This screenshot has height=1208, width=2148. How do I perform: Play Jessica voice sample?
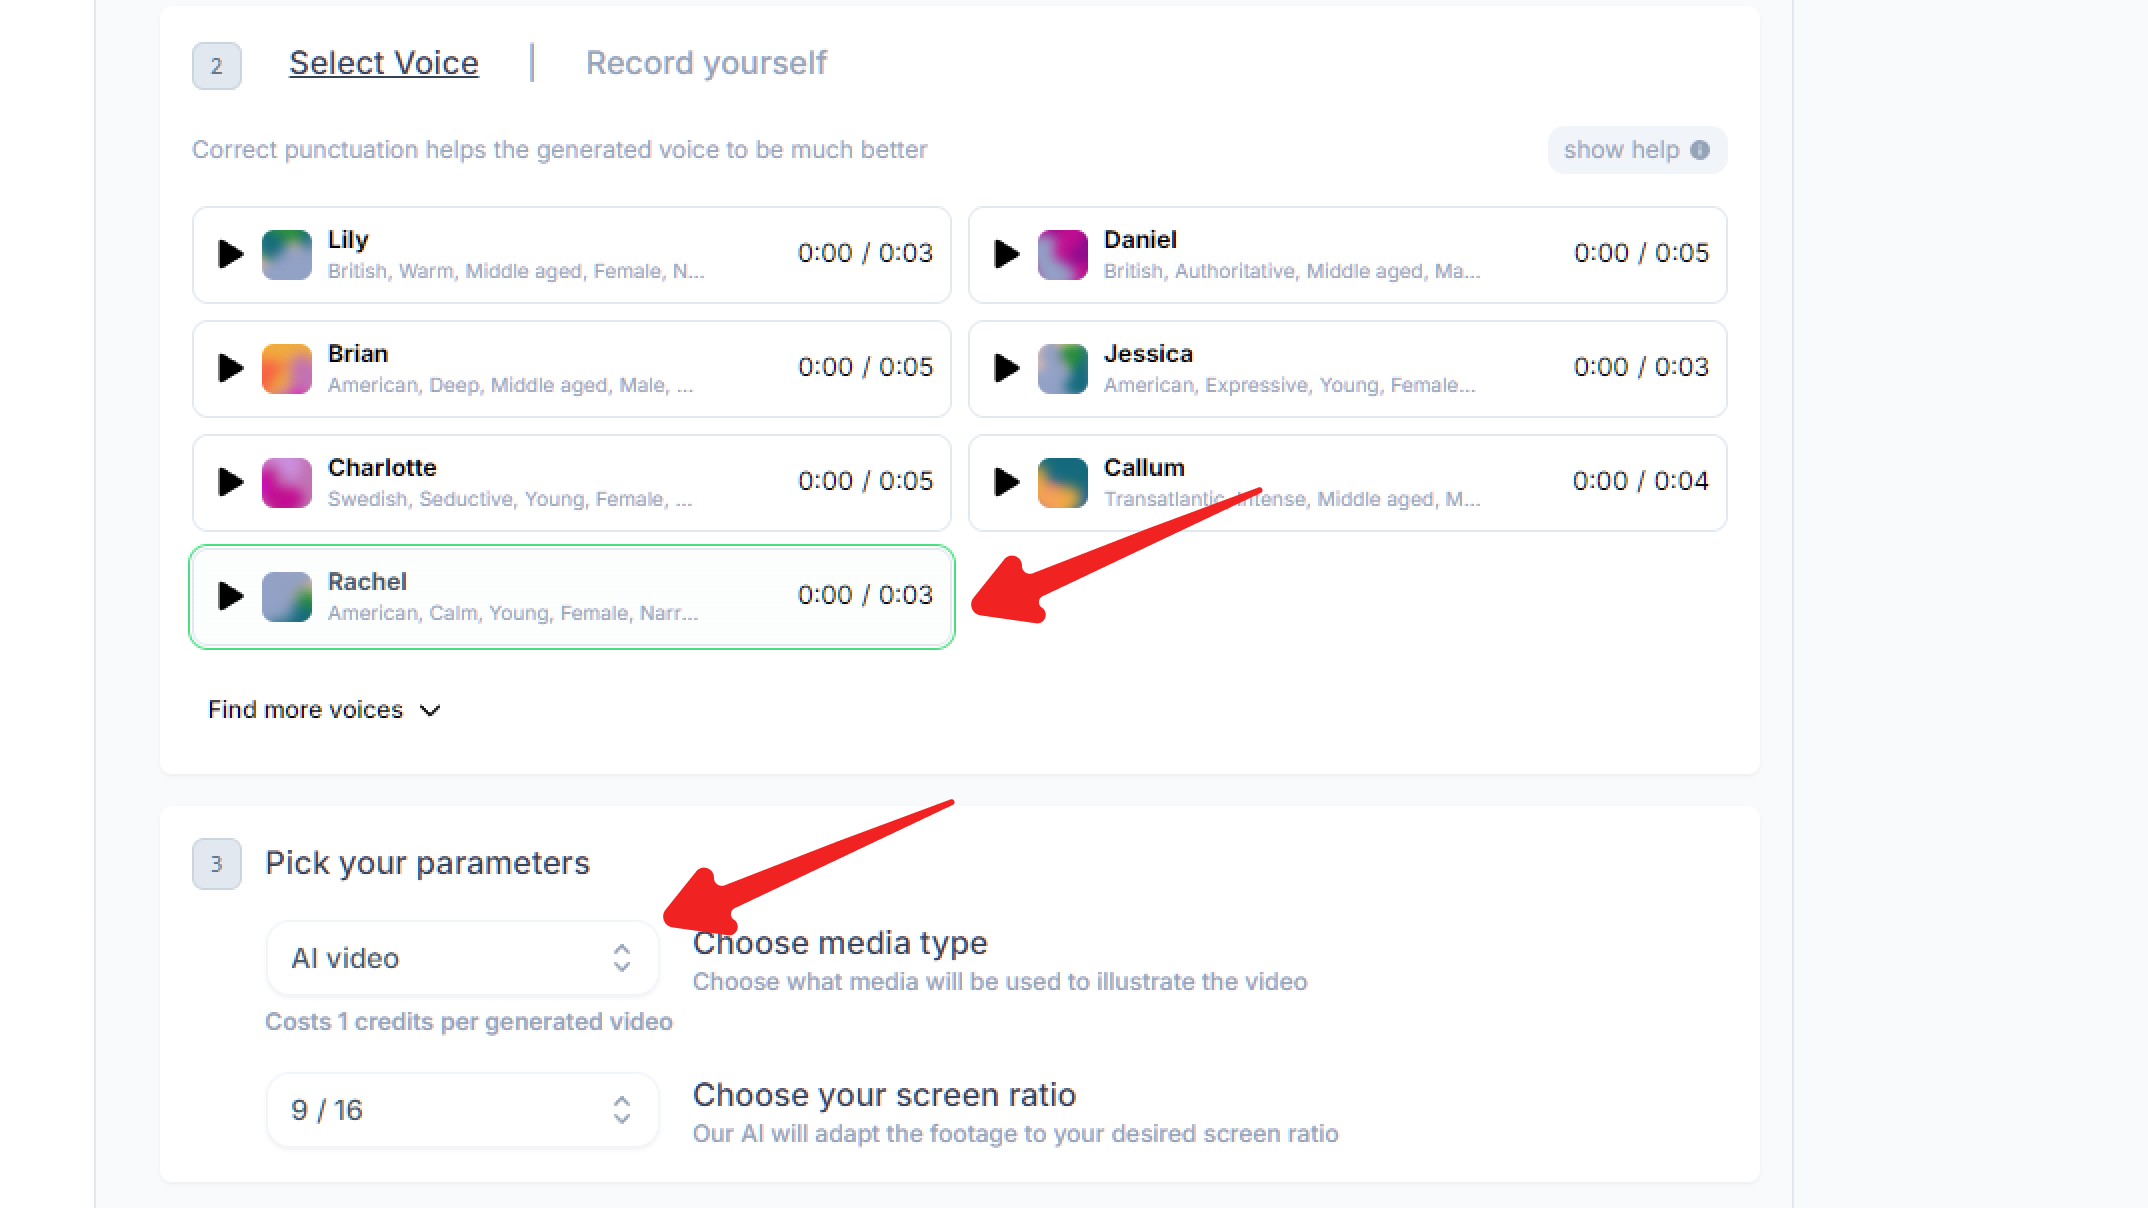click(1007, 368)
